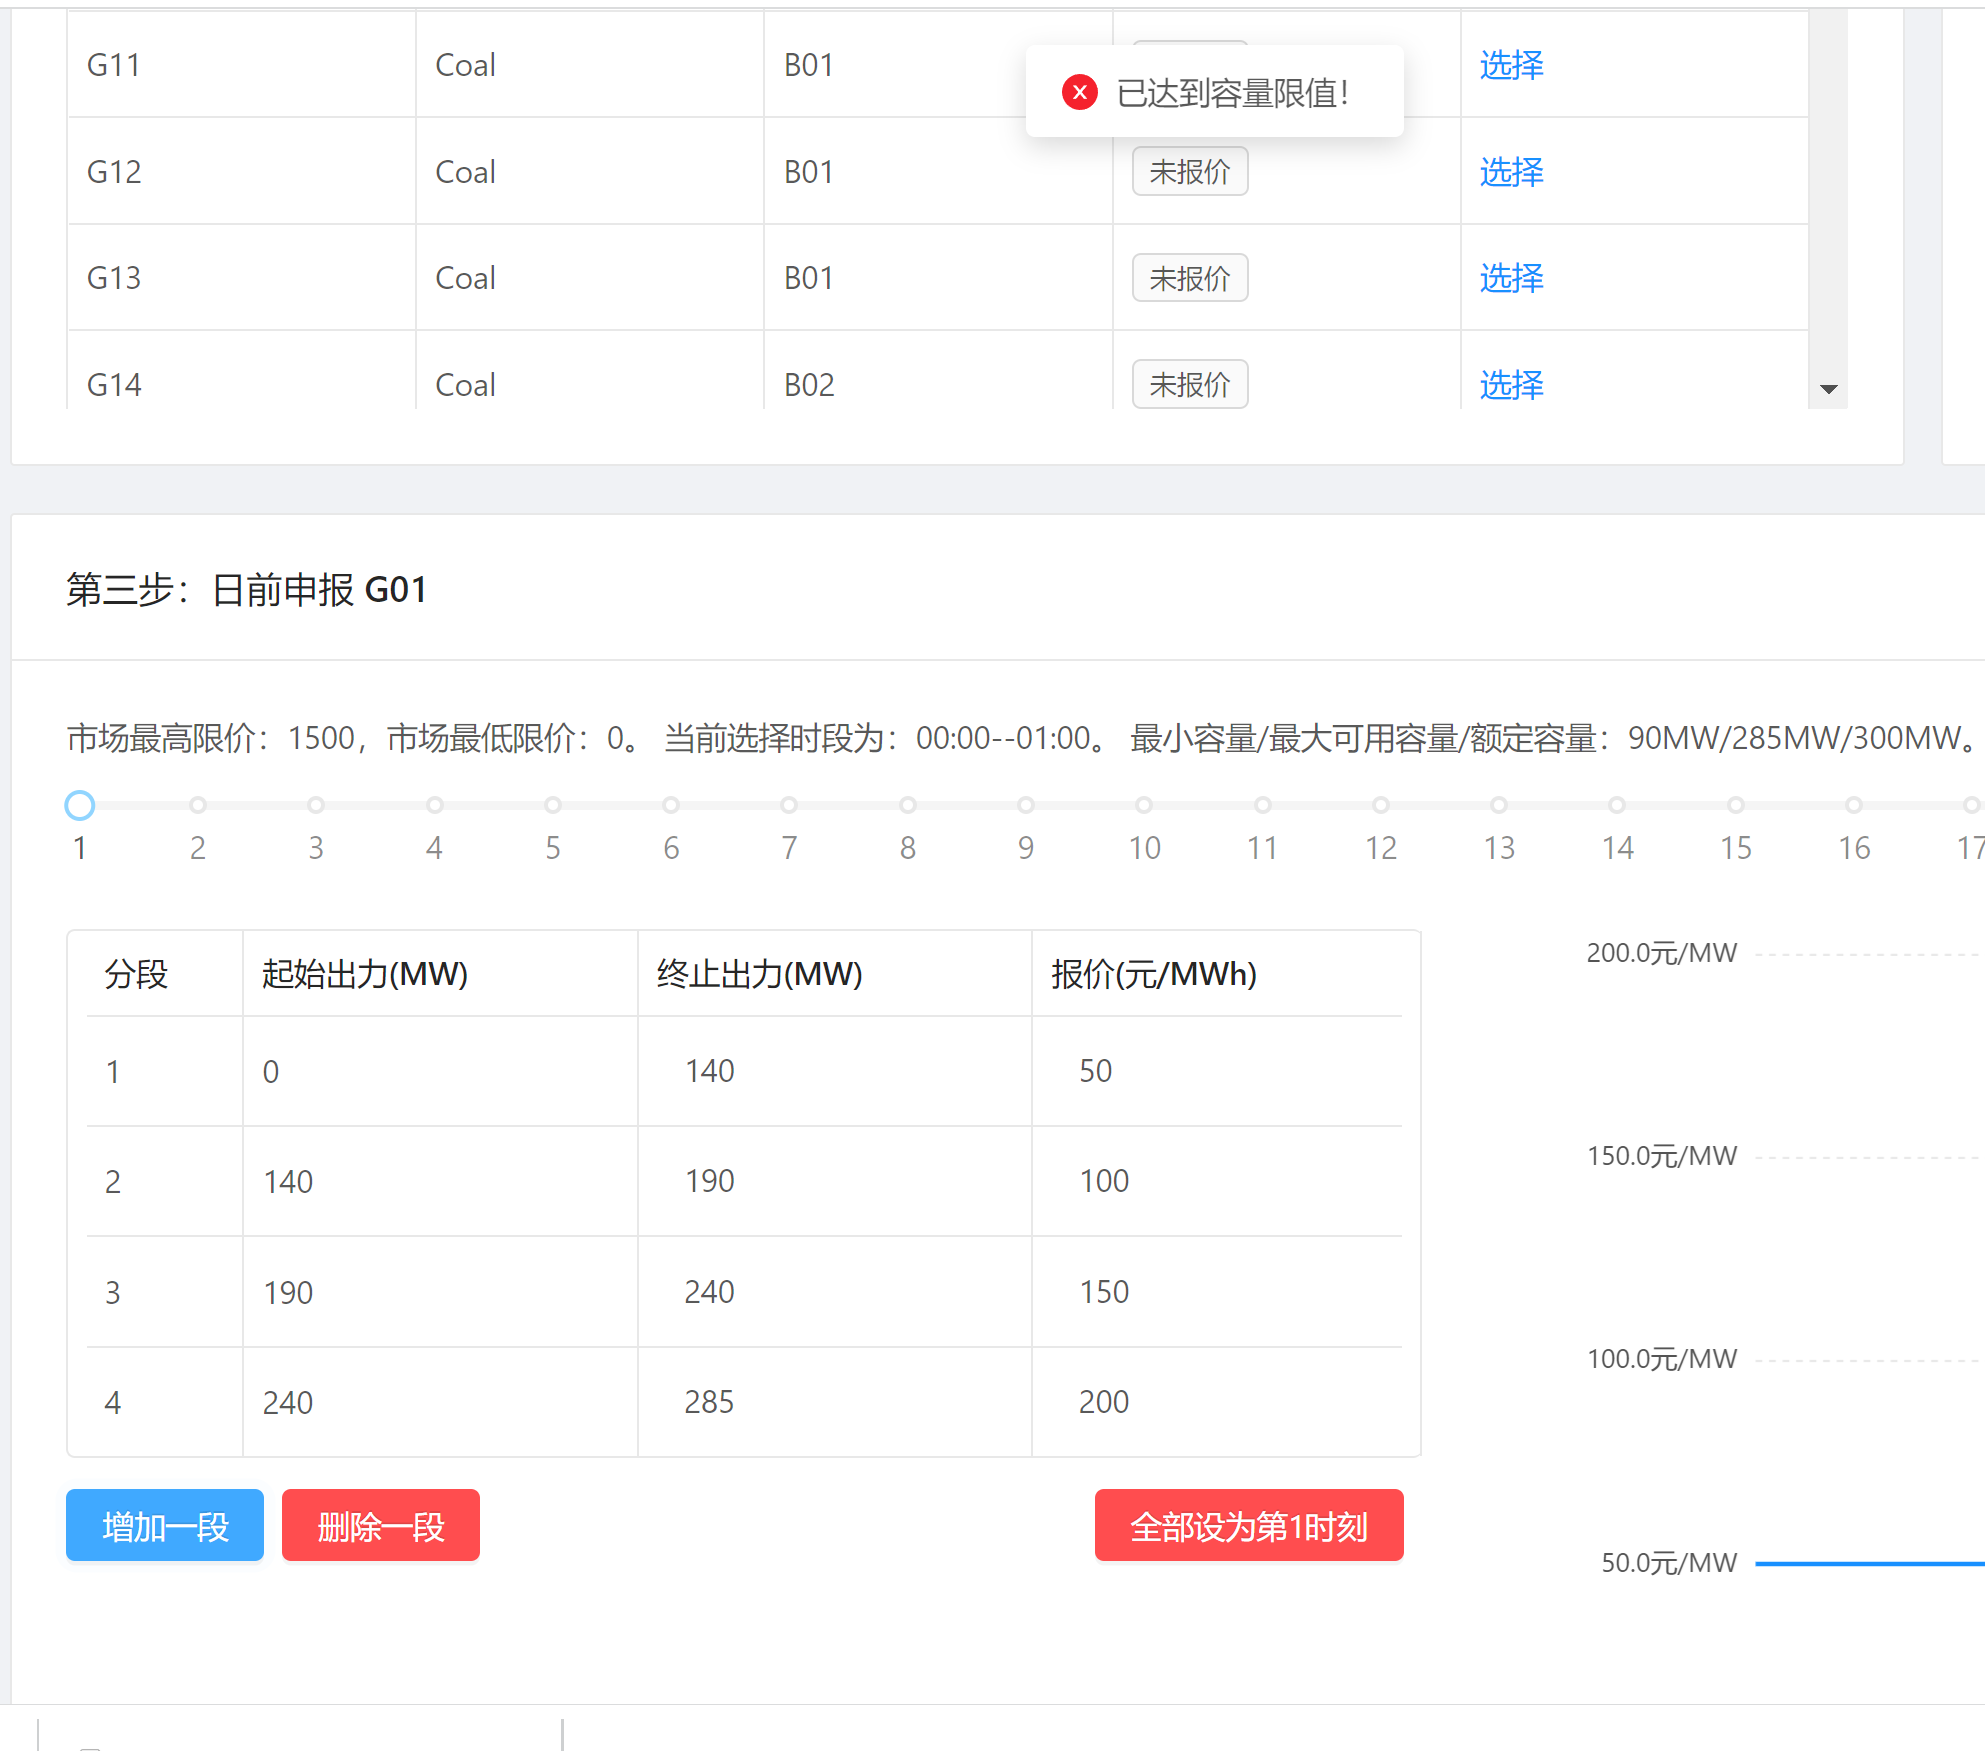
Task: Click the 未报价 tag in the G13 row
Action: click(1189, 278)
